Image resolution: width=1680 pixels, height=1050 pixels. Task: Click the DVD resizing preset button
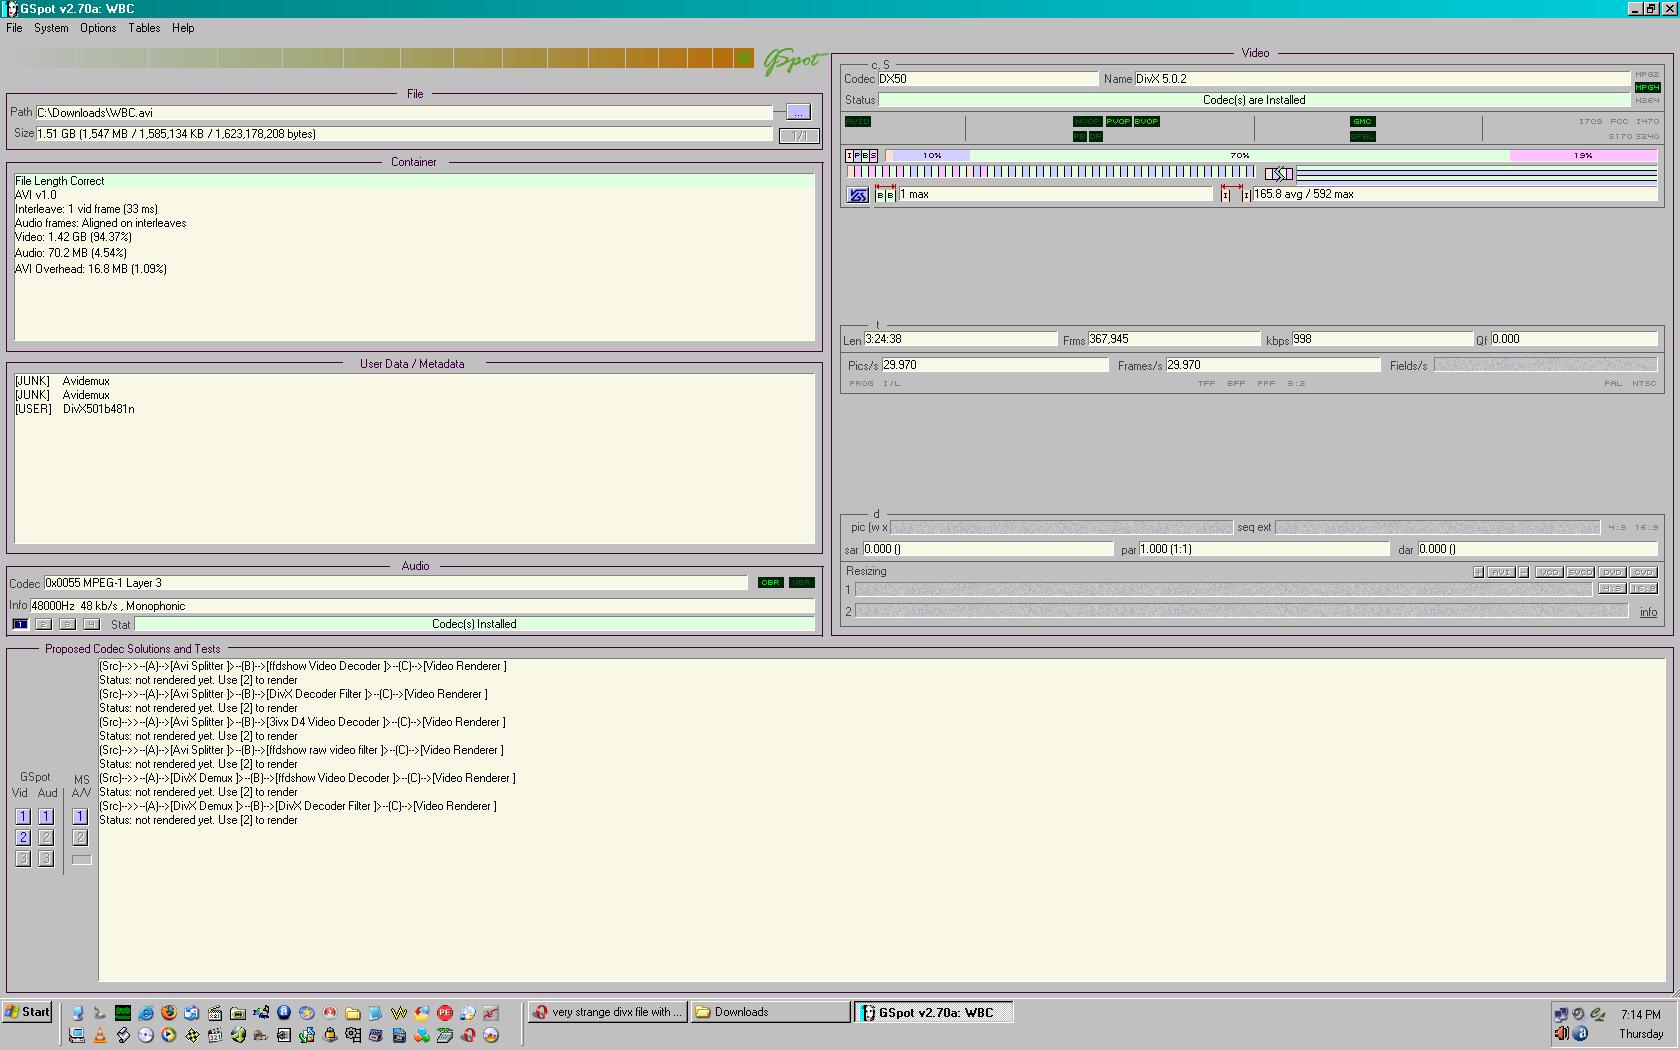[x=1612, y=572]
